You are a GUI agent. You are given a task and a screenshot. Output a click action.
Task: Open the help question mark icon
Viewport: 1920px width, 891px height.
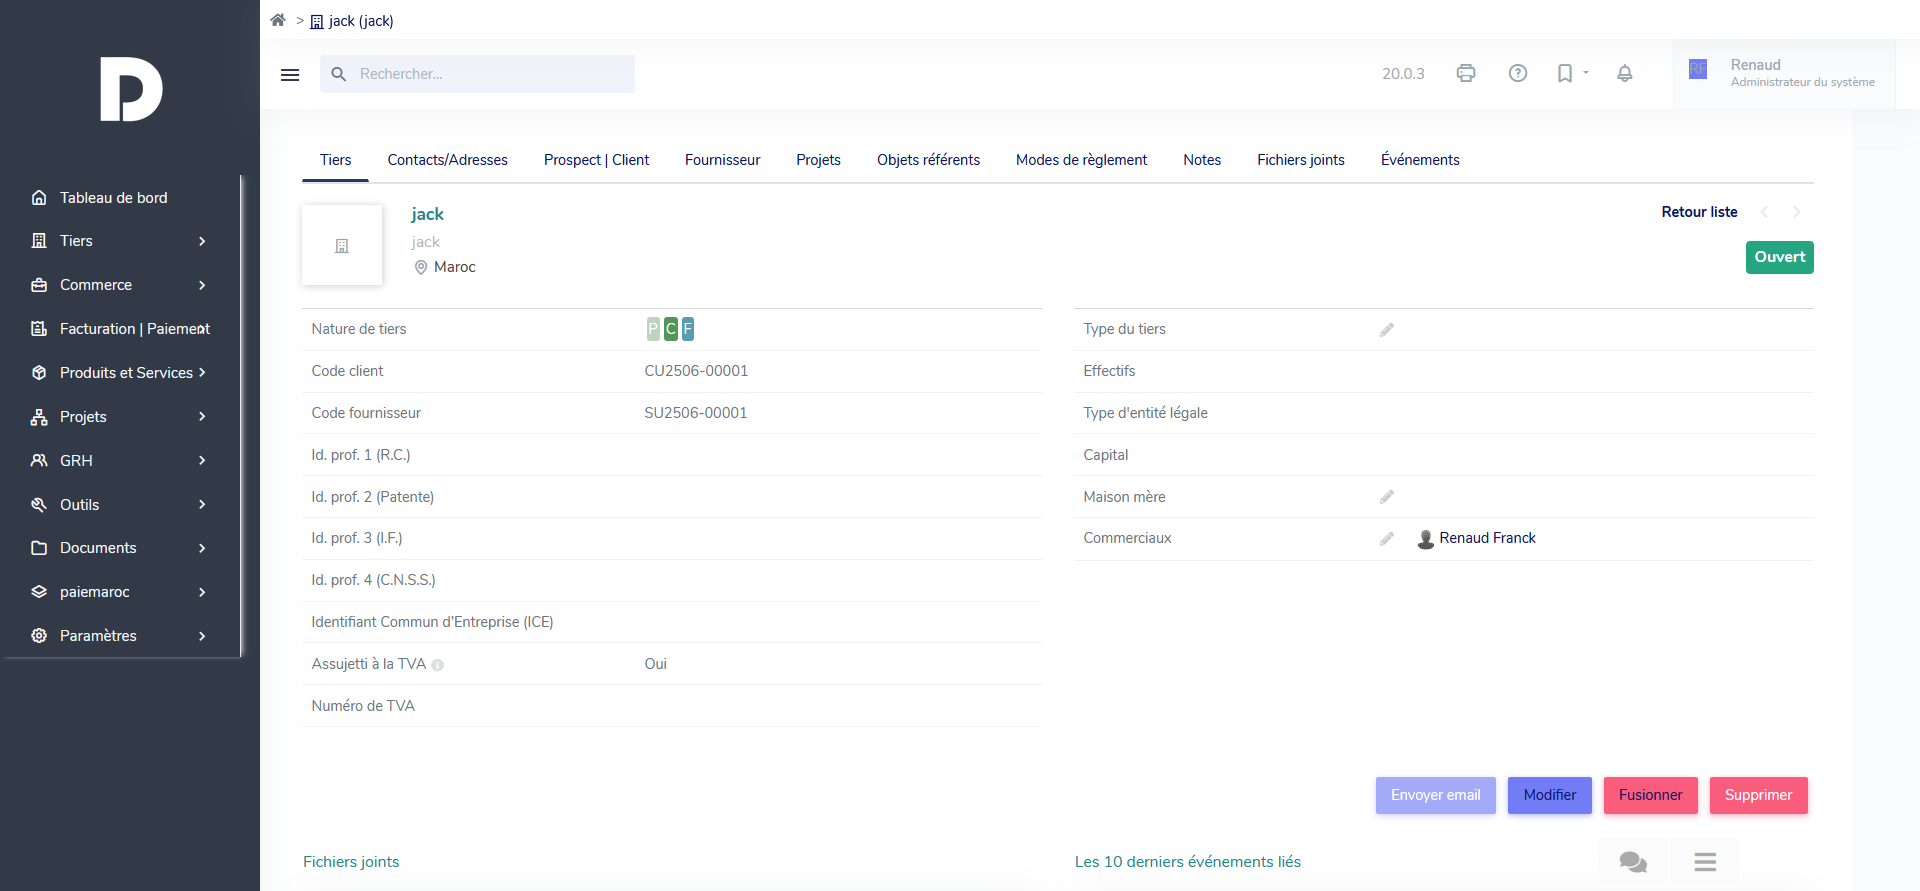[x=1518, y=73]
